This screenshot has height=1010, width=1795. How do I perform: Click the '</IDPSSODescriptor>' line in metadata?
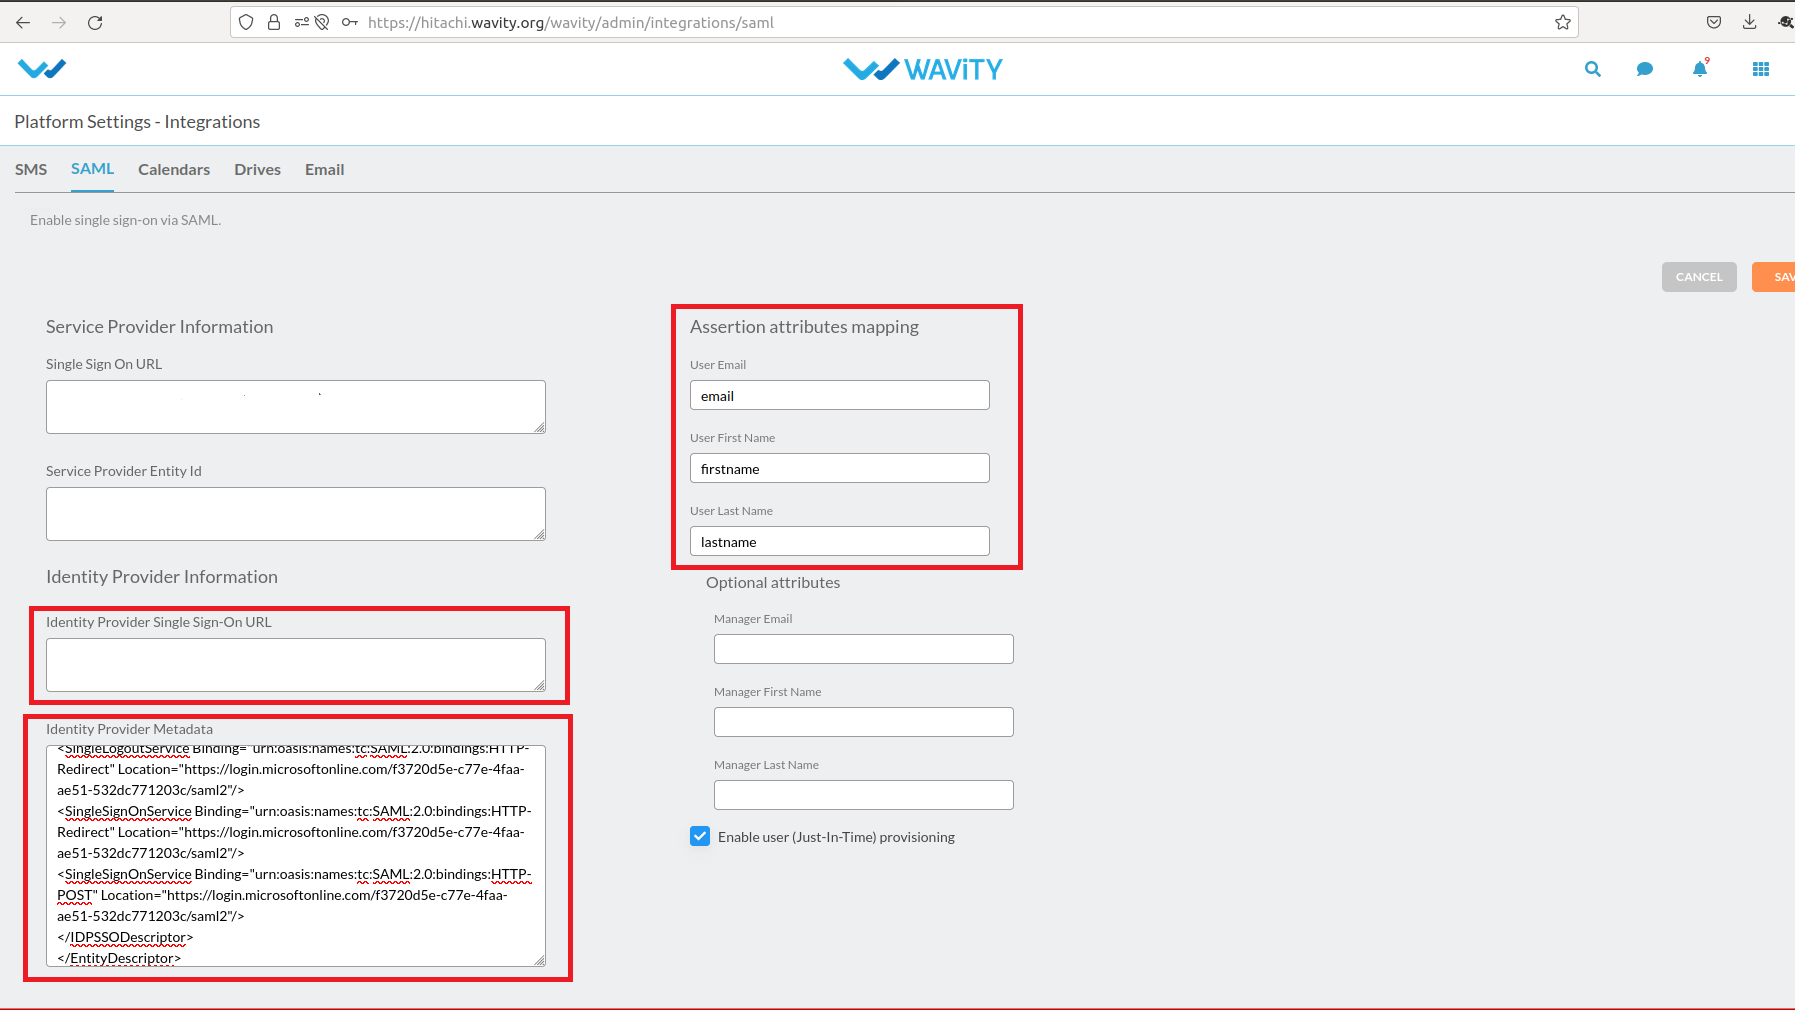tap(125, 937)
